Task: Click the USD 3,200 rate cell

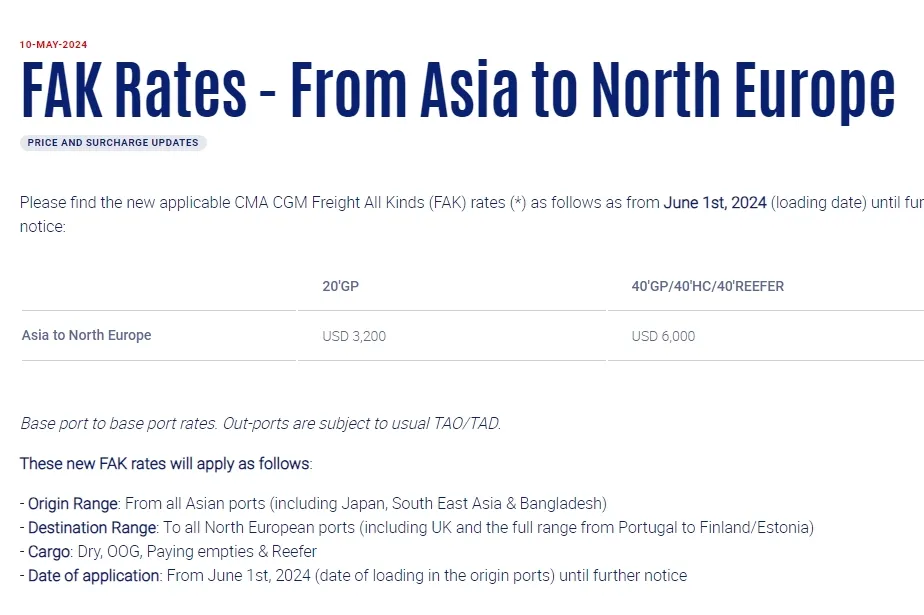Action: tap(354, 336)
